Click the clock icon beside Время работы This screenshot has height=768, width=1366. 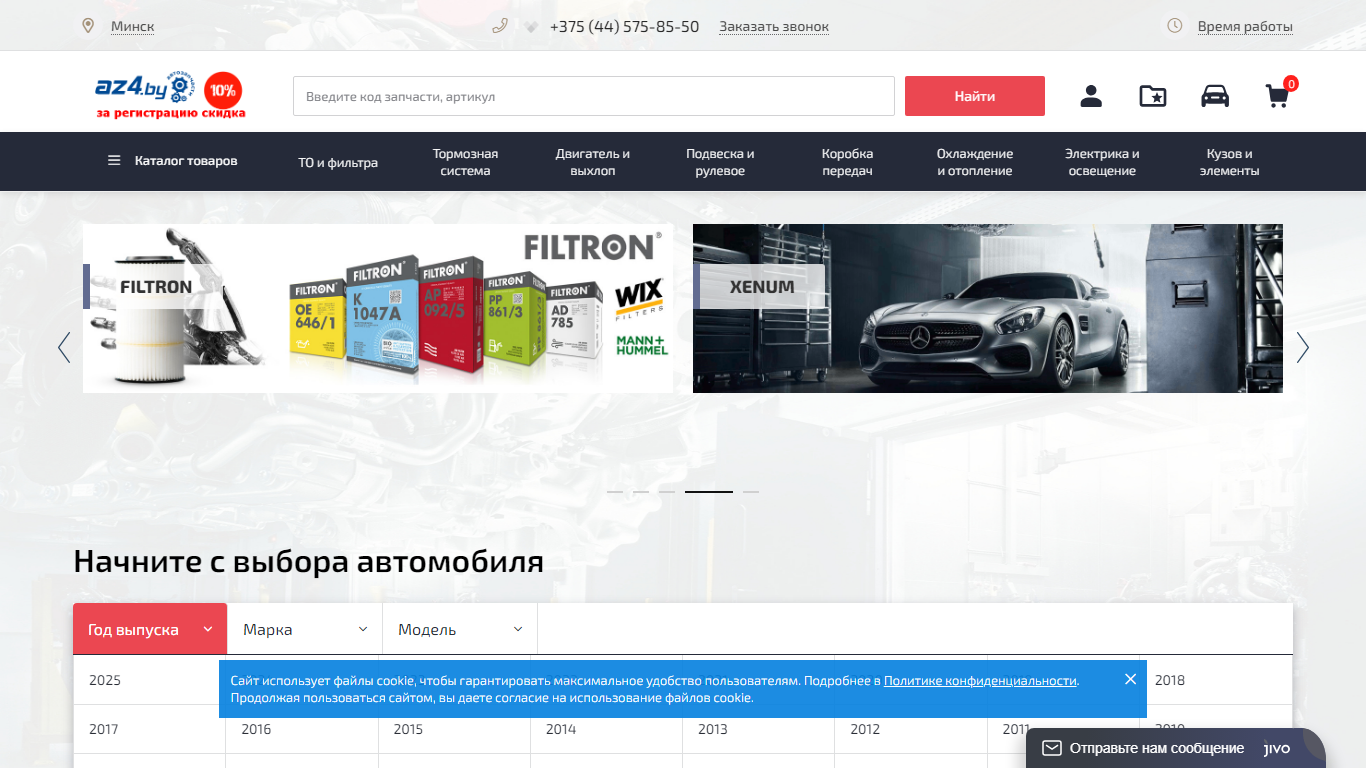(1175, 26)
